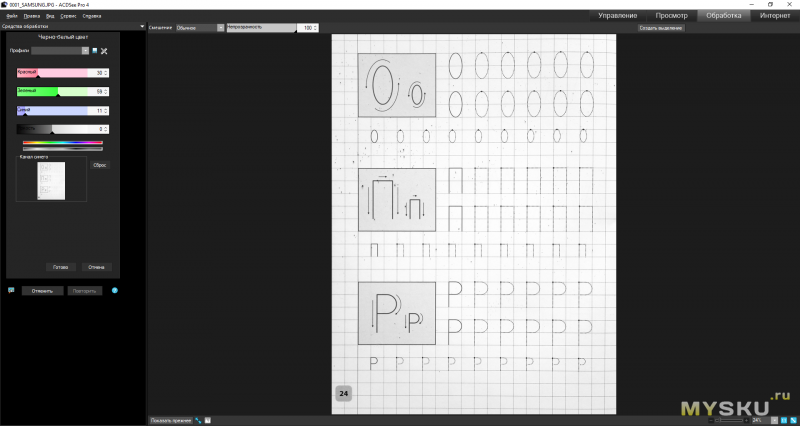Click the delete profile icon
Viewport: 800px width, 426px height.
tap(104, 50)
